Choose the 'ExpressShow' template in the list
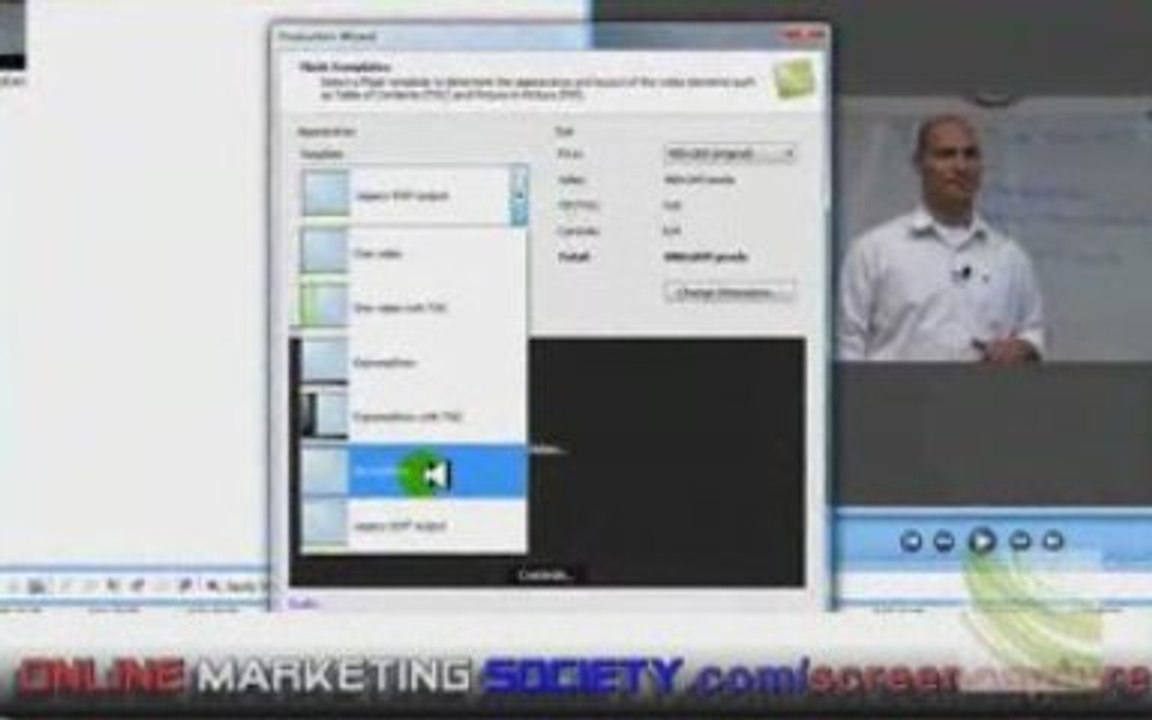 point(413,361)
